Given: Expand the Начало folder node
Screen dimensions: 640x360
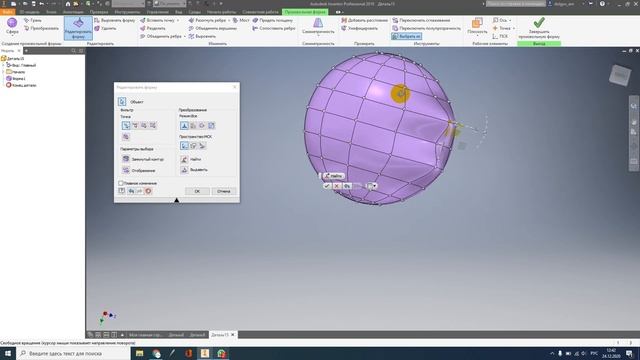Looking at the screenshot, I should click(x=4, y=72).
